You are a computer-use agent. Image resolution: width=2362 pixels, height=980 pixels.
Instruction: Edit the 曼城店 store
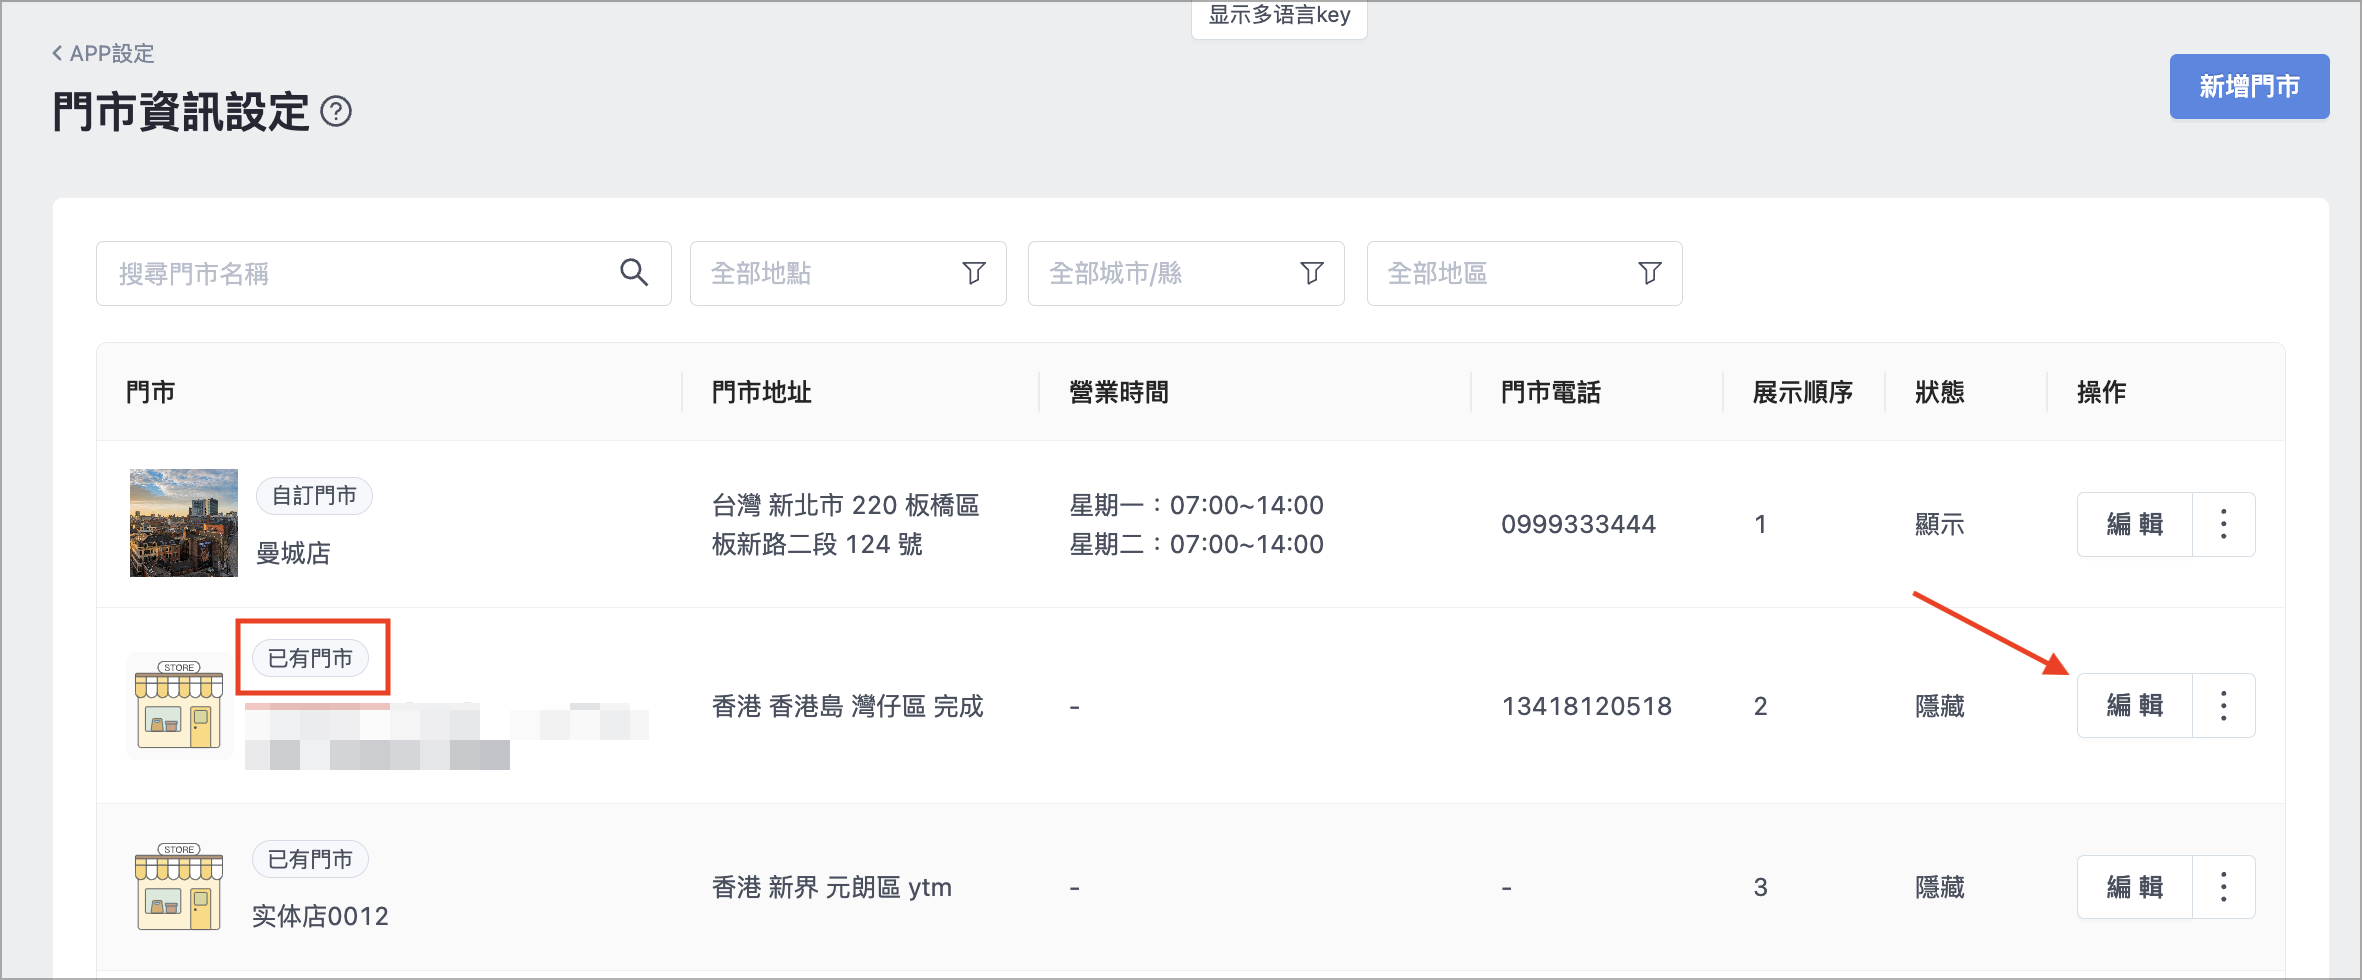(x=2135, y=524)
